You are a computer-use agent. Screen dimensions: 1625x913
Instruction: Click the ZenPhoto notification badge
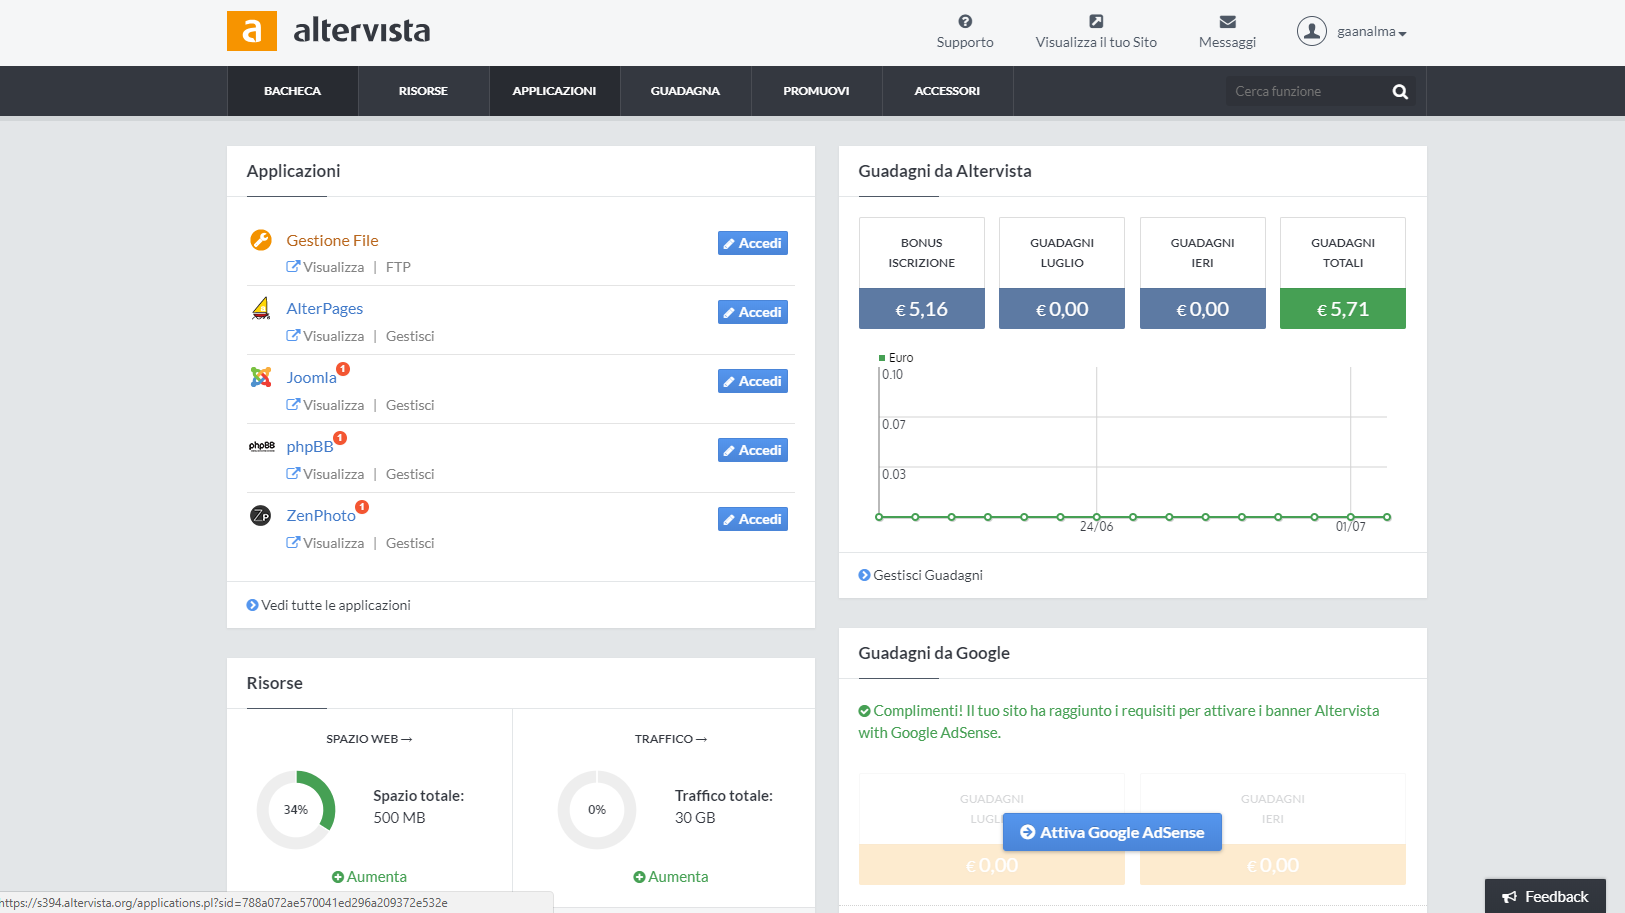click(x=362, y=507)
